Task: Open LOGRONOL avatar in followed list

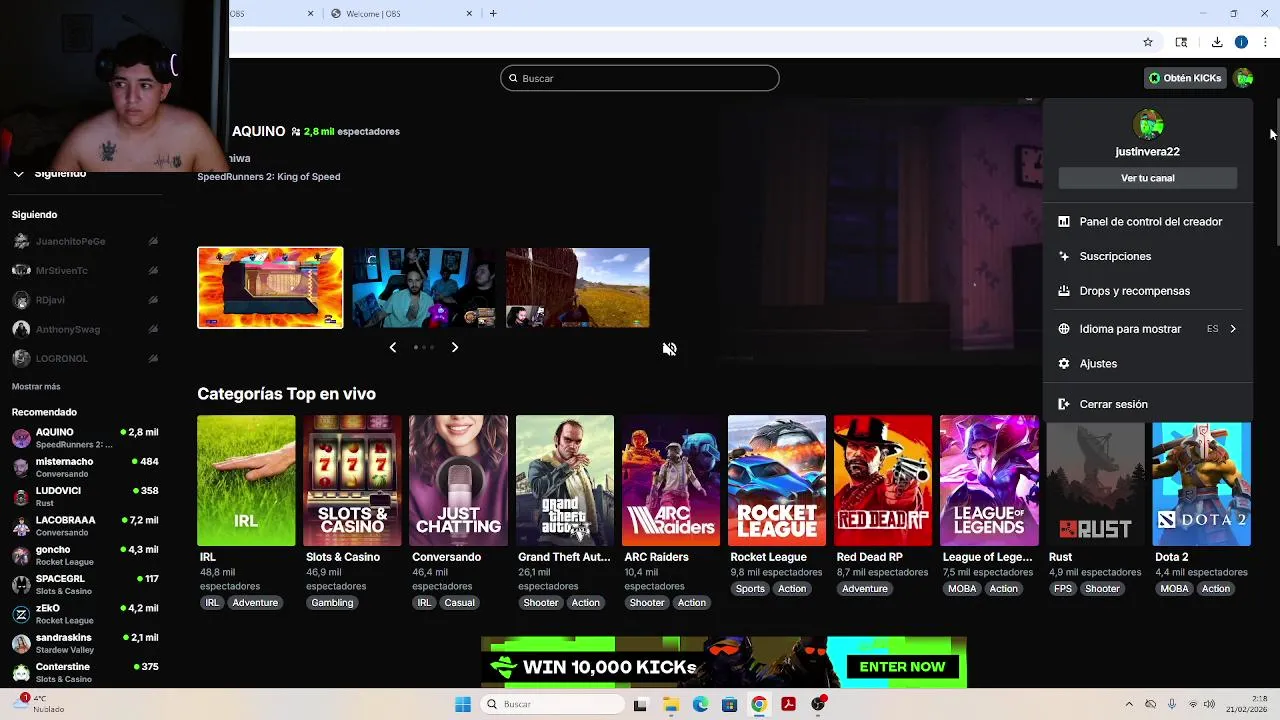Action: [21, 358]
